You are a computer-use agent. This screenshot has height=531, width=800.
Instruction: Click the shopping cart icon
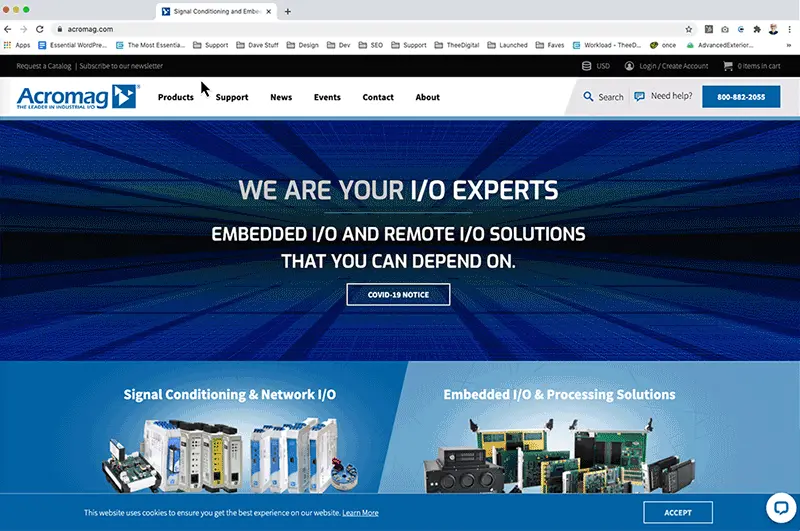point(728,66)
